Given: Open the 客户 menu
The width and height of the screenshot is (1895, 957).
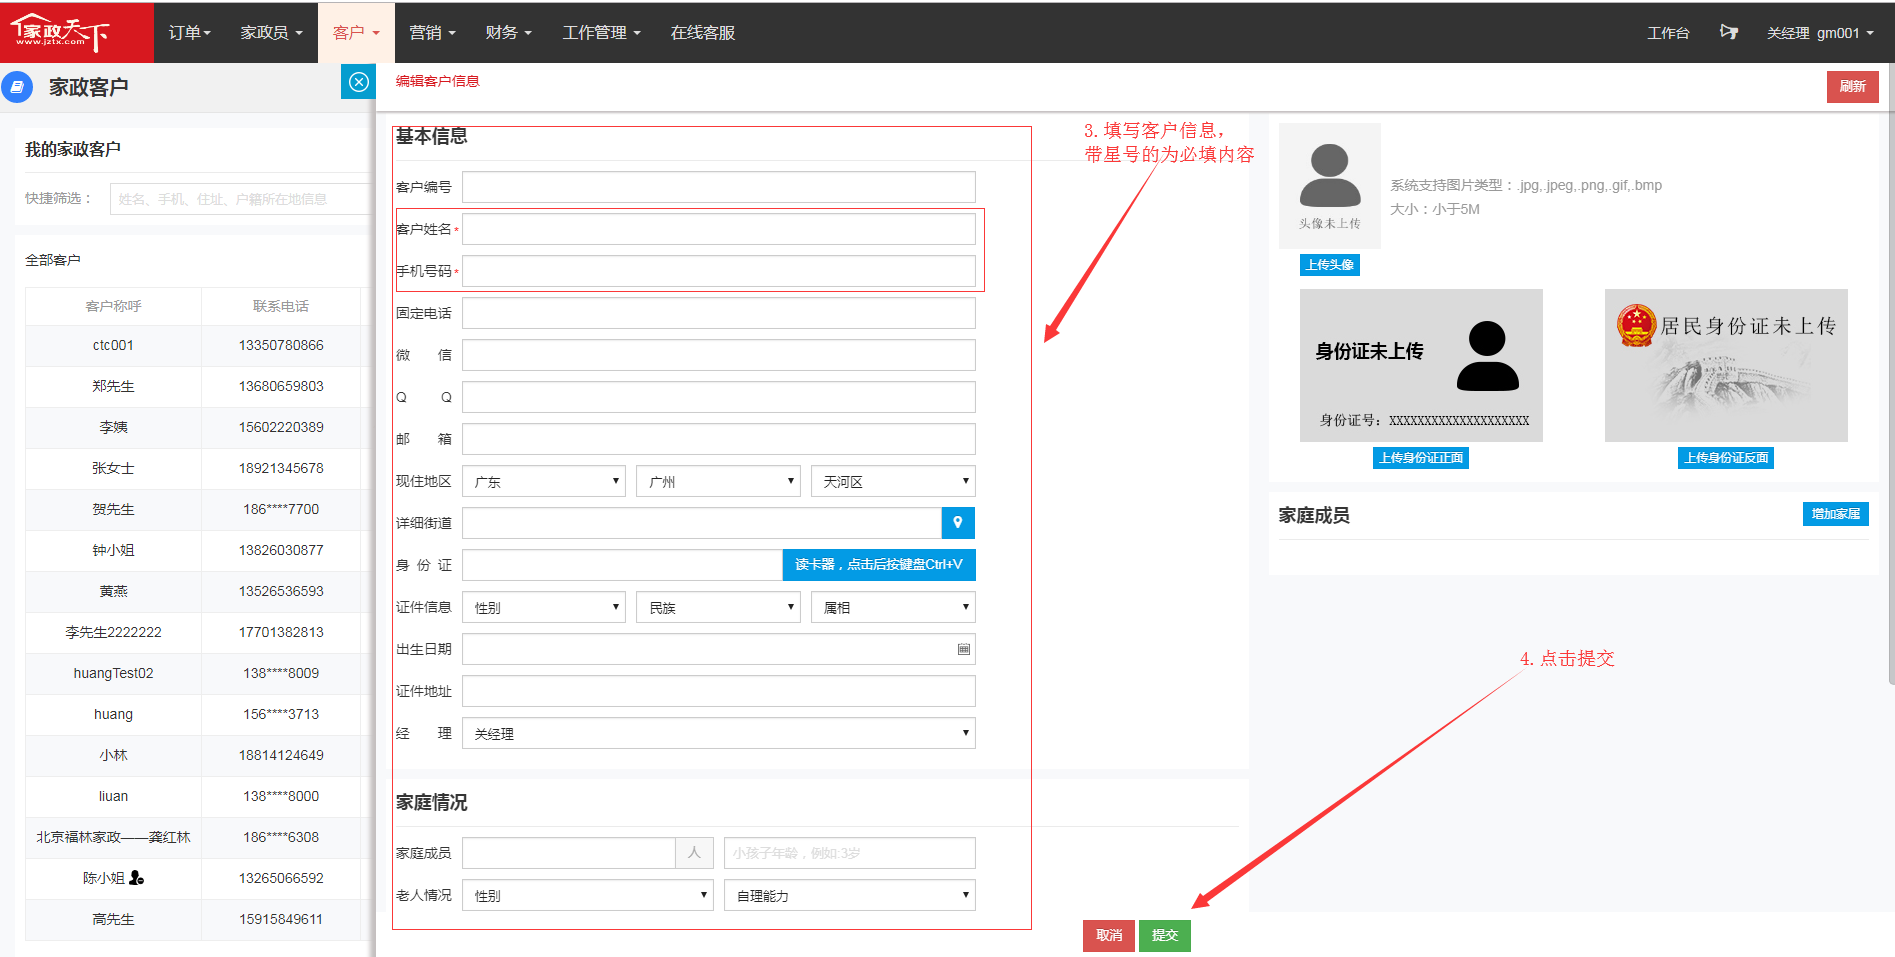Looking at the screenshot, I should pos(356,33).
